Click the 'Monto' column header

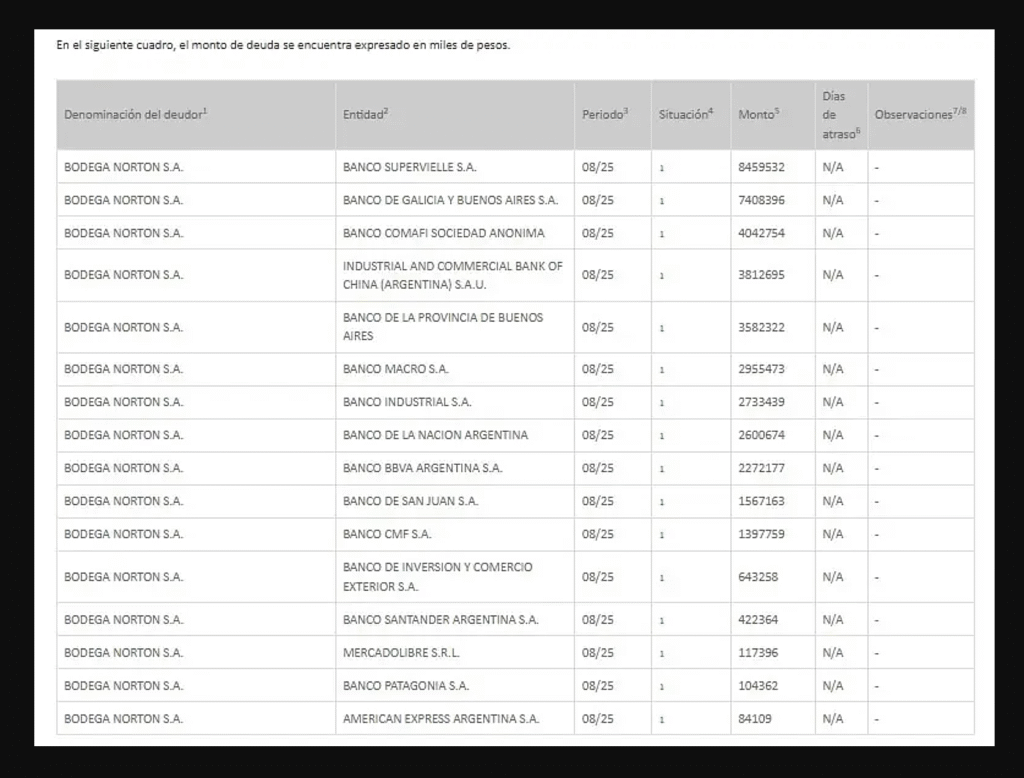759,115
